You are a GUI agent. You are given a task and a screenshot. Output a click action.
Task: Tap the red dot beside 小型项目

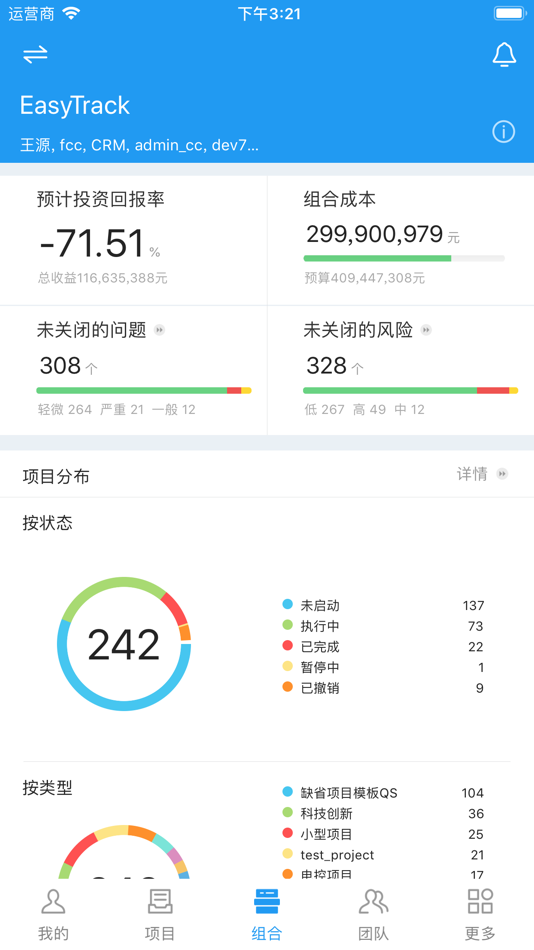click(x=288, y=833)
